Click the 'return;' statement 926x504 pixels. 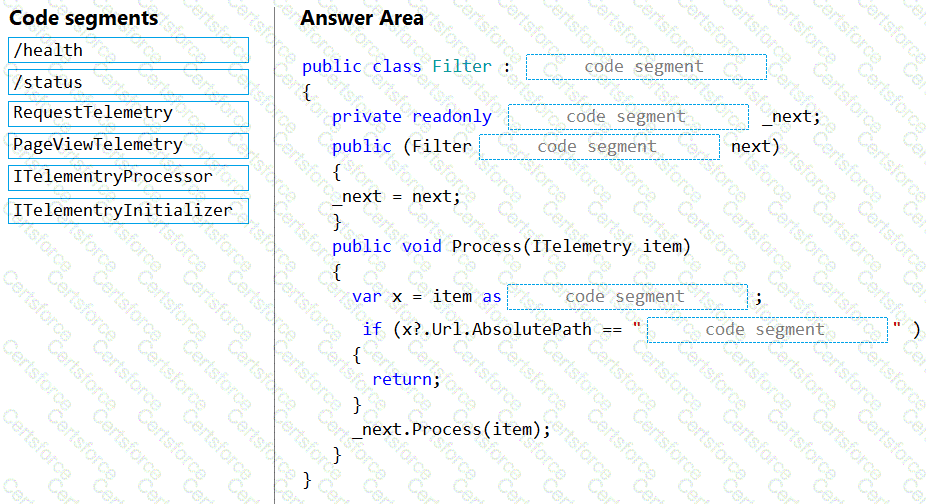(405, 379)
